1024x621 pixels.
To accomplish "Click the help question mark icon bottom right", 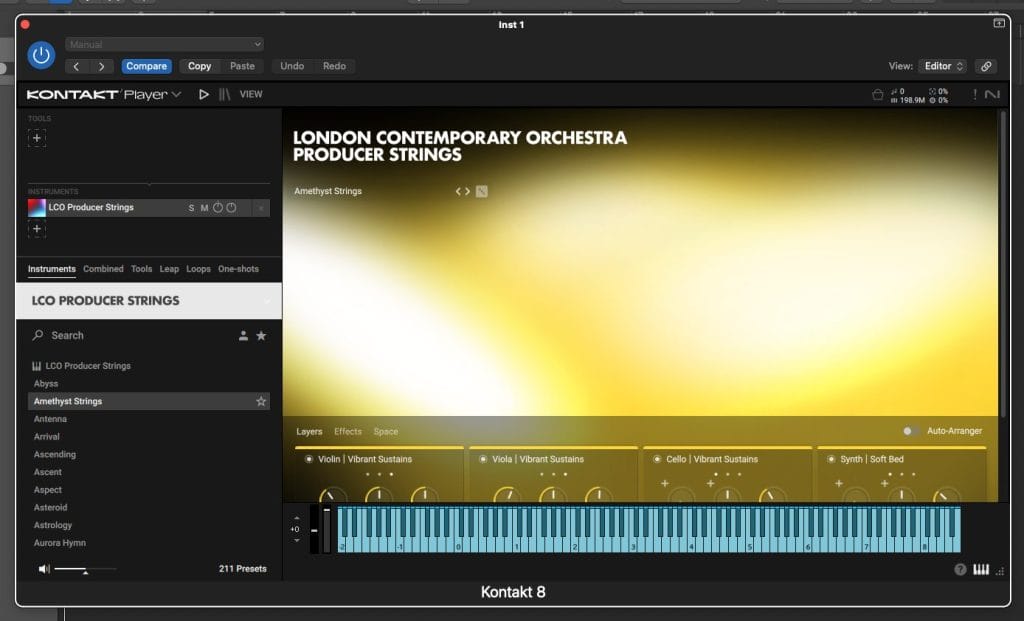I will click(960, 569).
